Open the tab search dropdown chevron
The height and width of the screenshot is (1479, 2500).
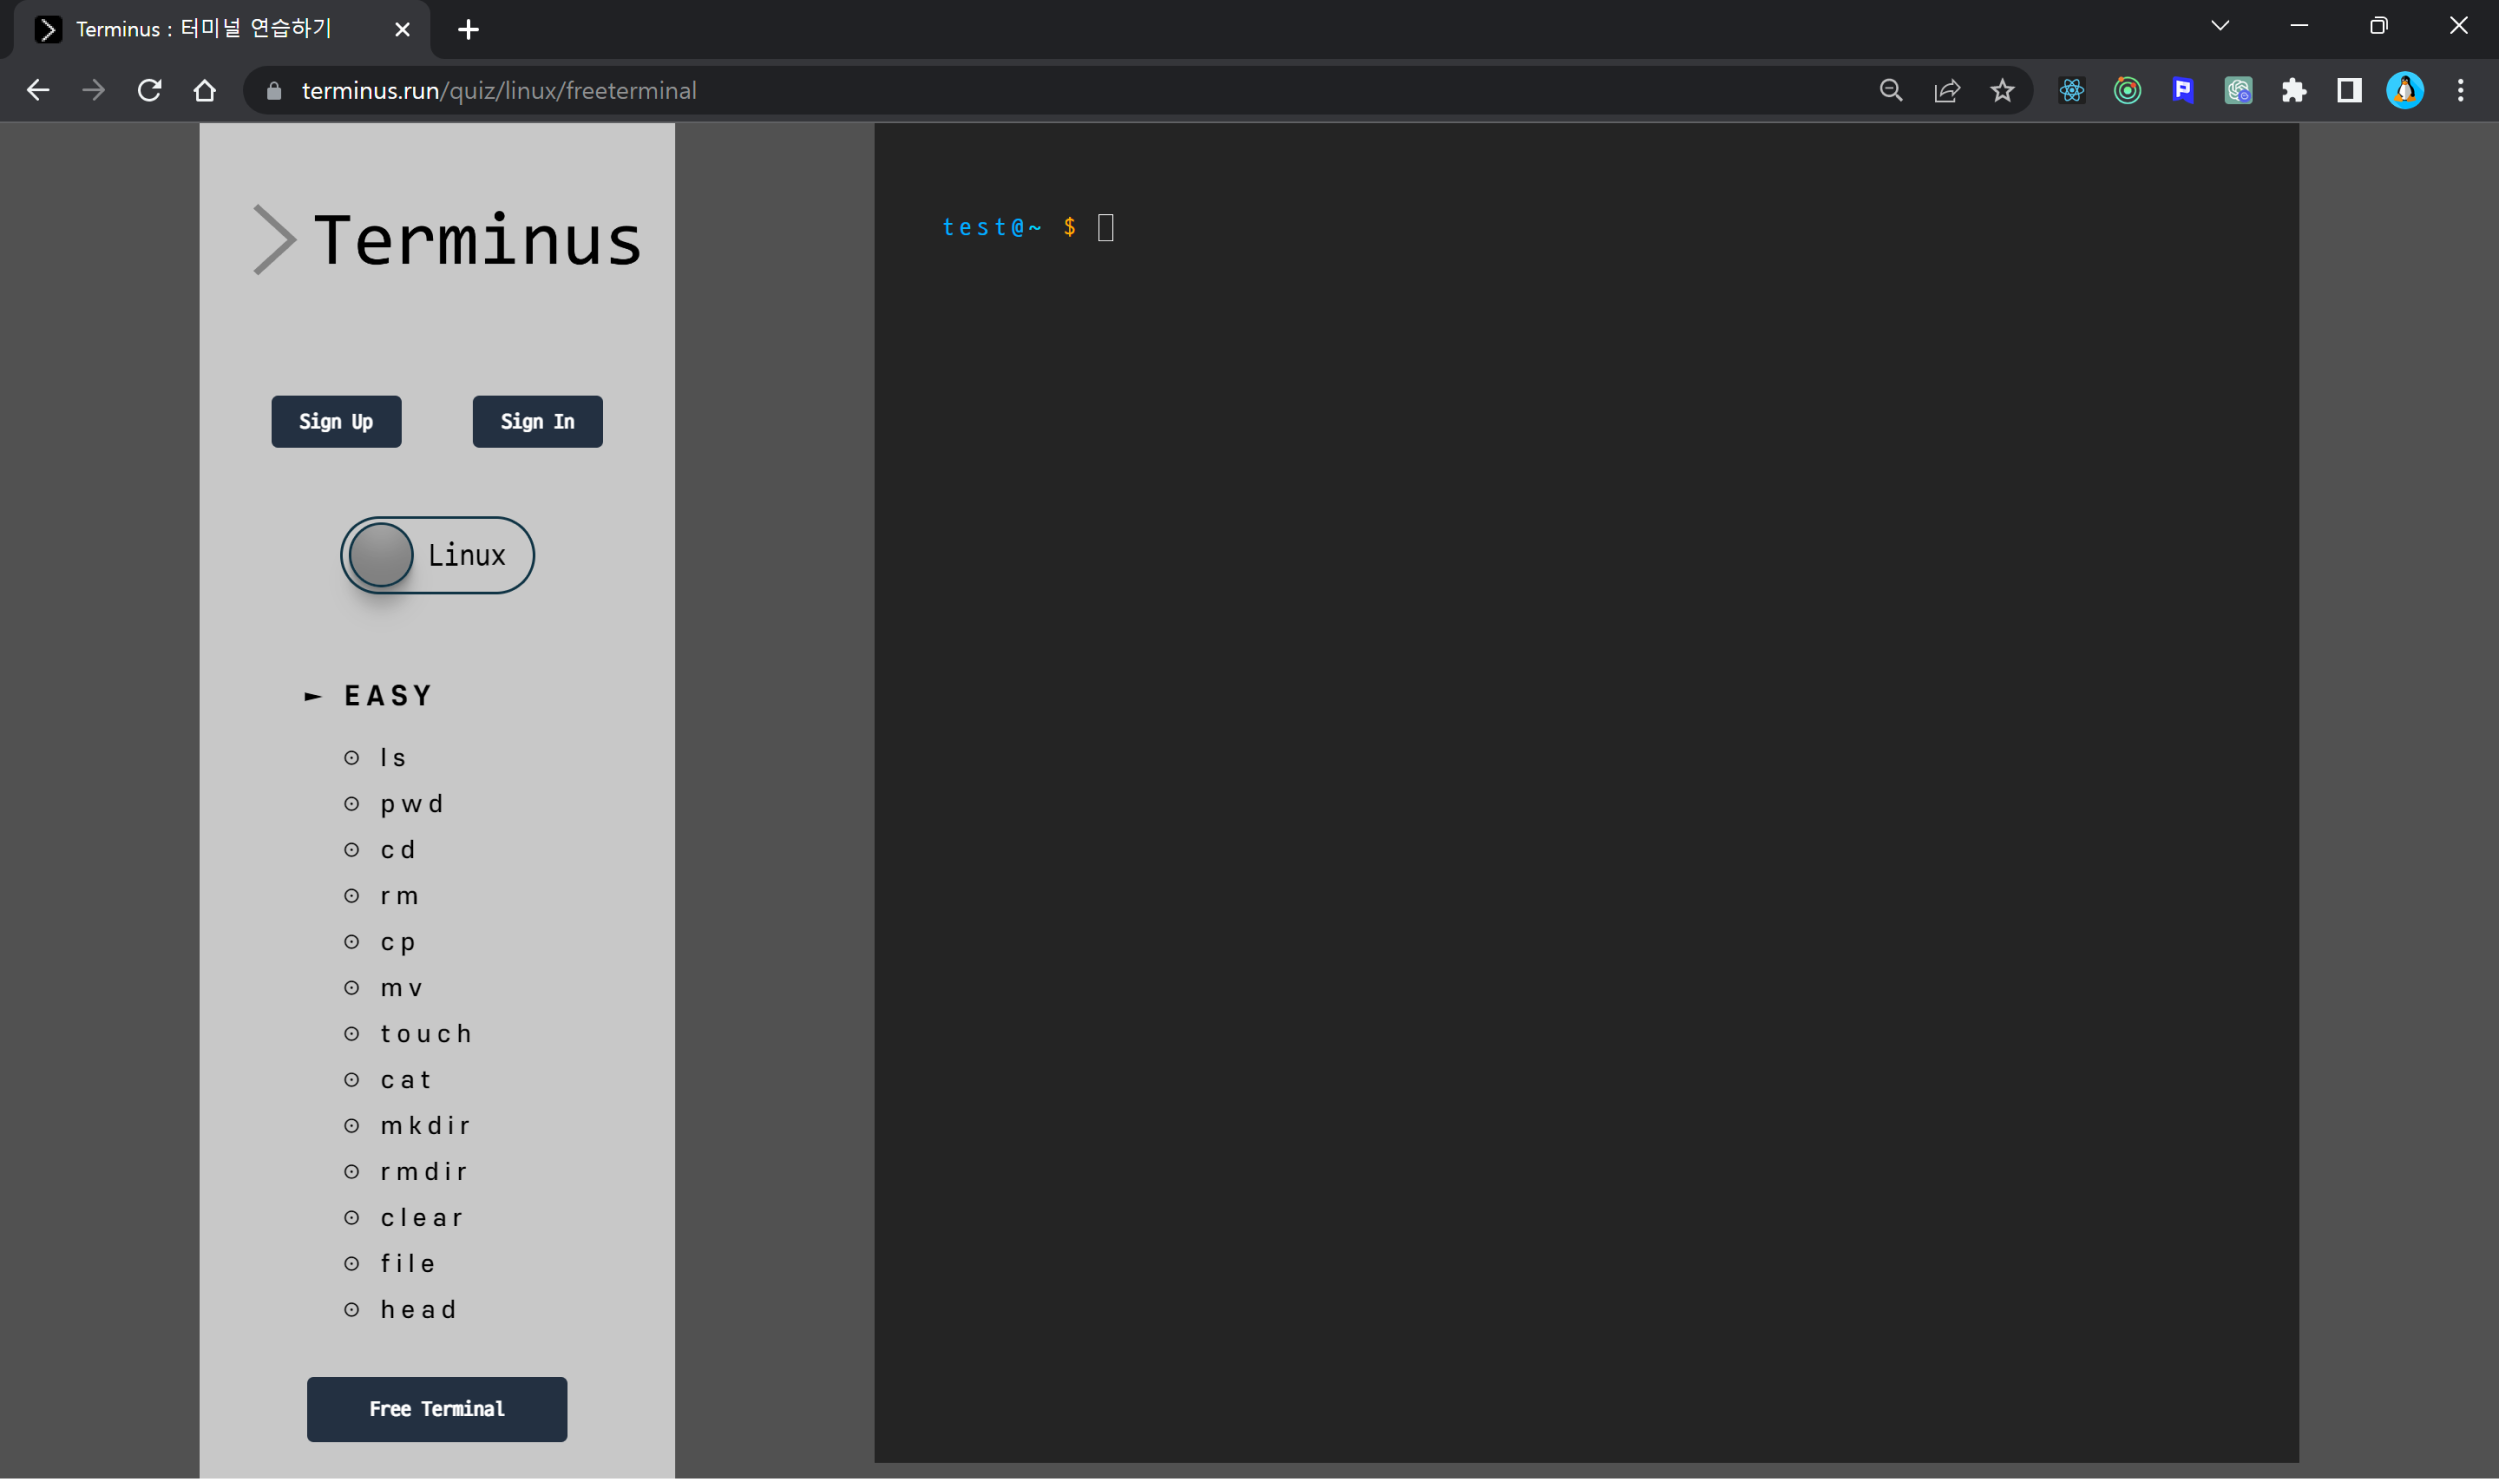point(2220,26)
